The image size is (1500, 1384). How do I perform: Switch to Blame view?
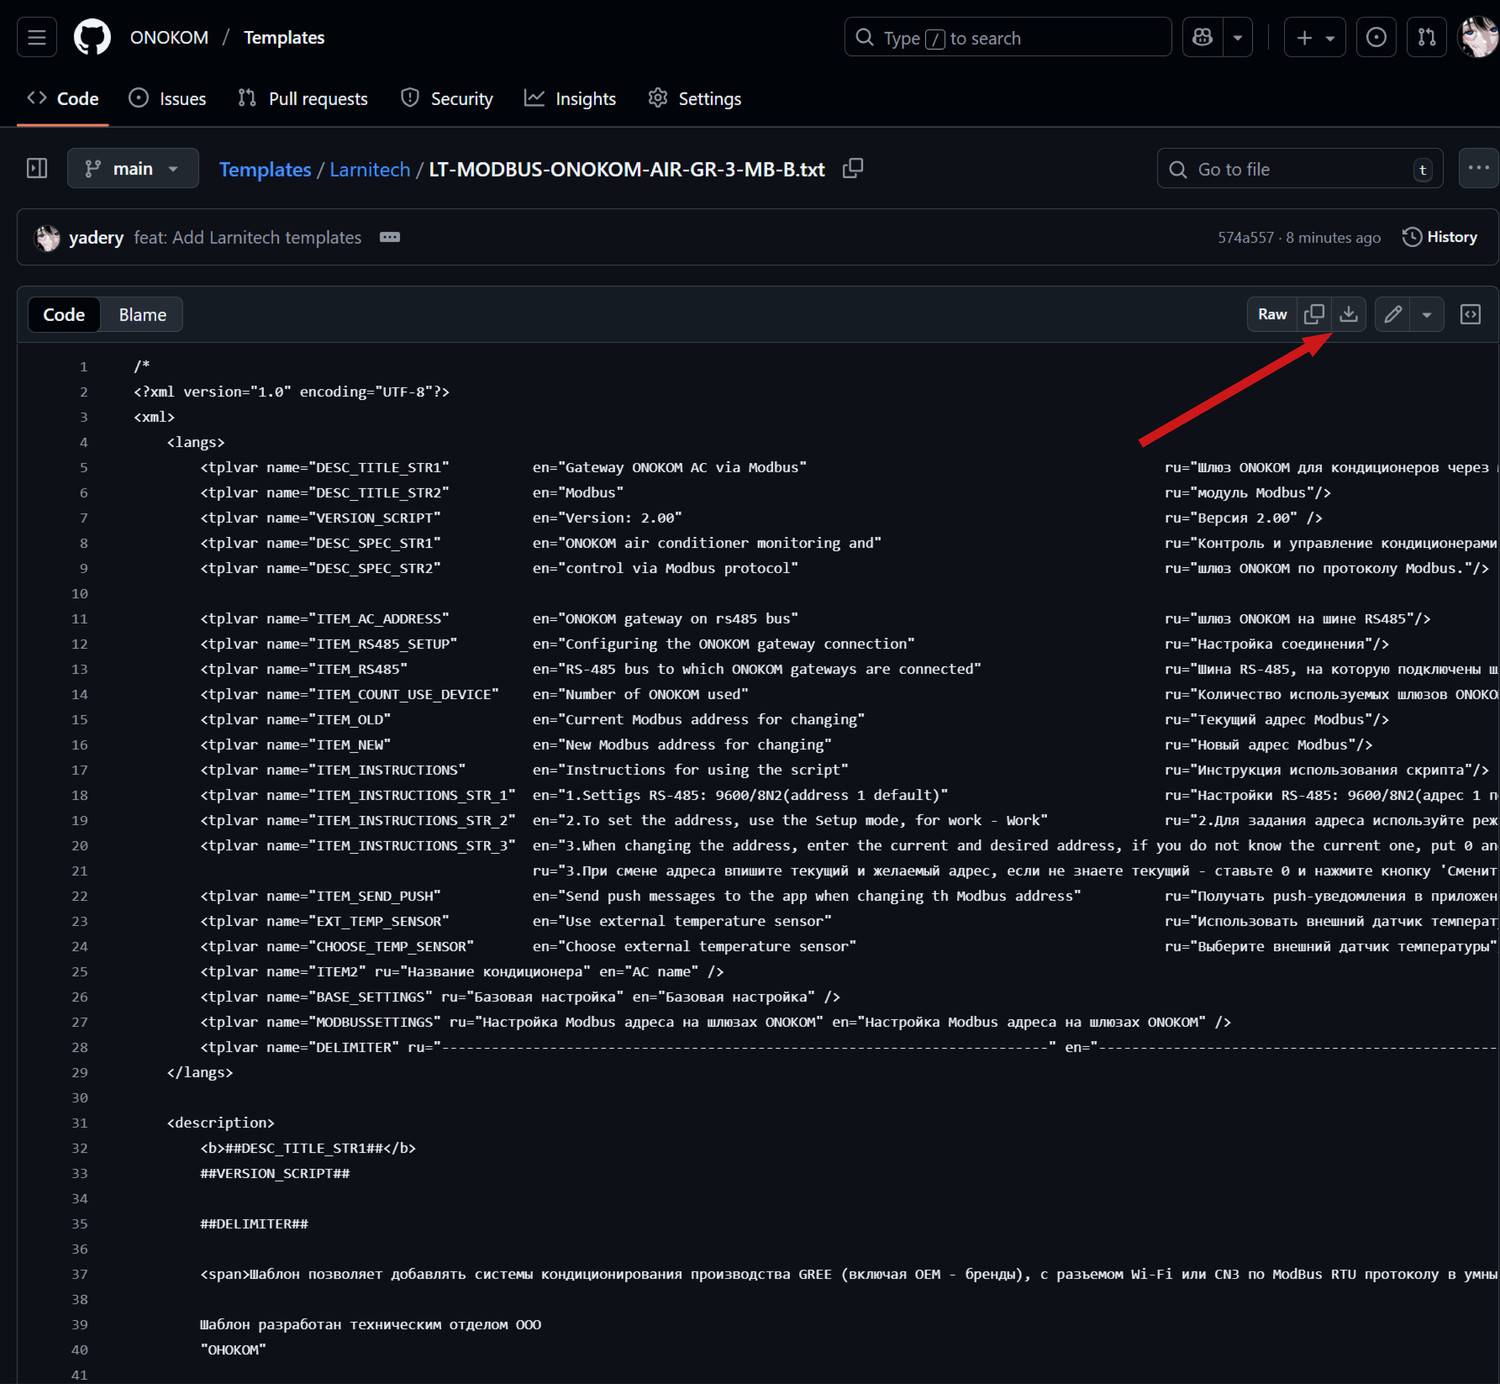(x=142, y=315)
